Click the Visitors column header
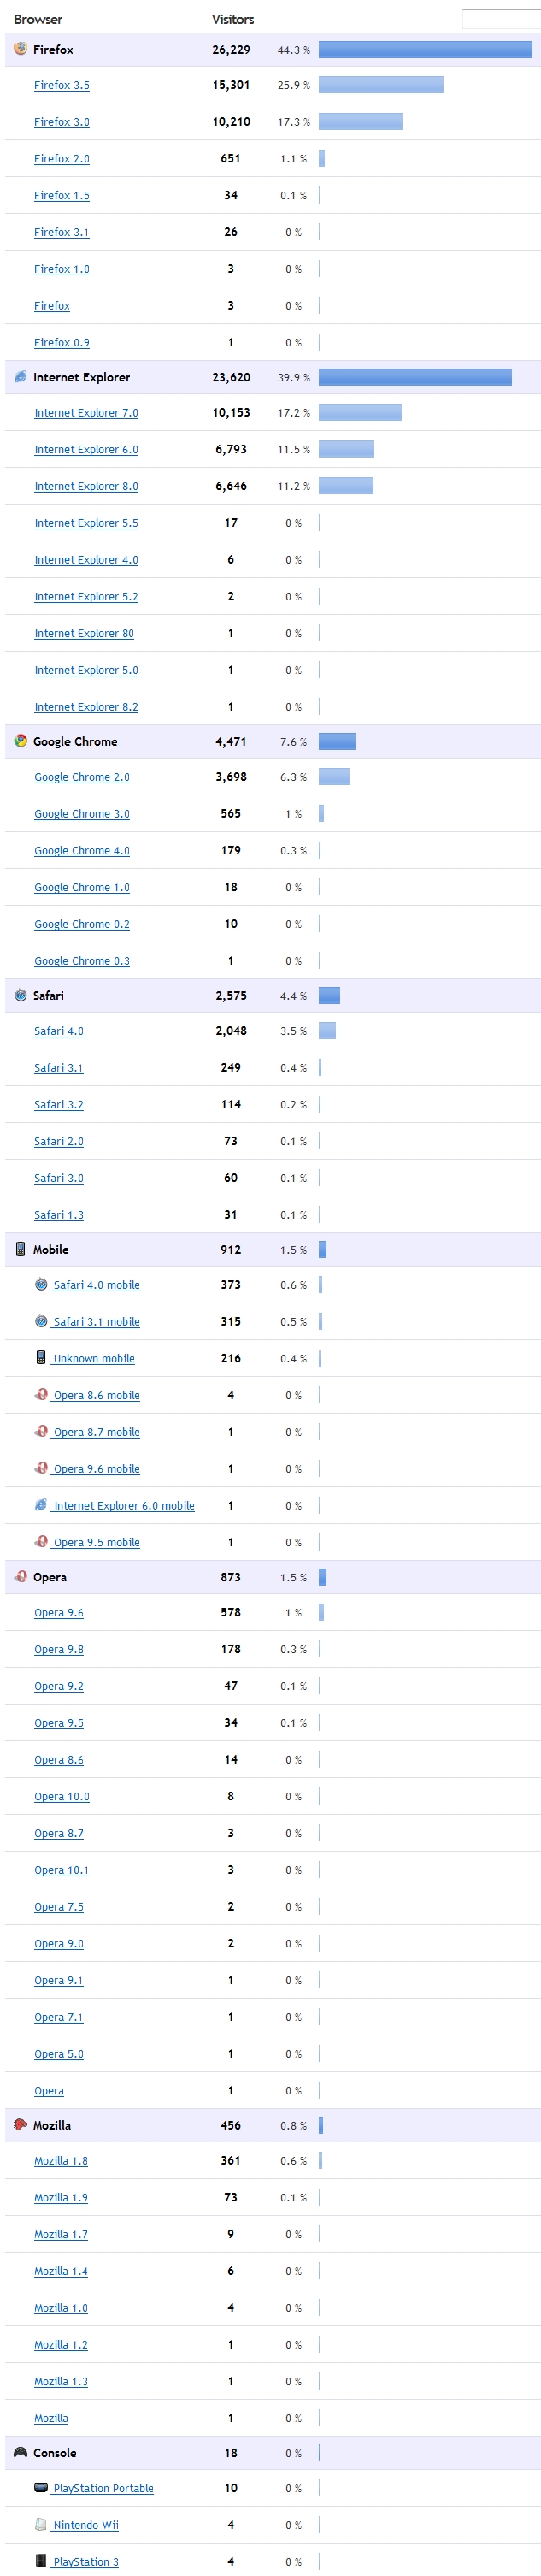The image size is (541, 2576). [x=233, y=19]
